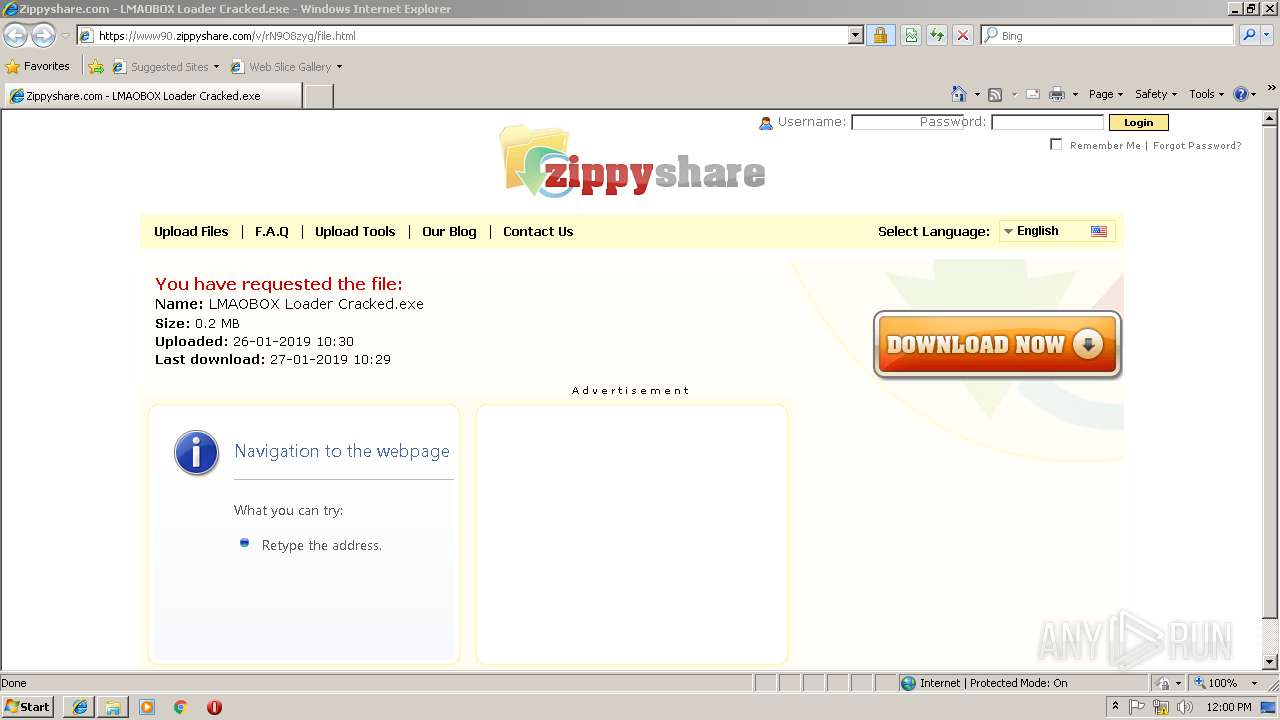Image resolution: width=1280 pixels, height=720 pixels.
Task: Click the Login button
Action: pyautogui.click(x=1138, y=122)
